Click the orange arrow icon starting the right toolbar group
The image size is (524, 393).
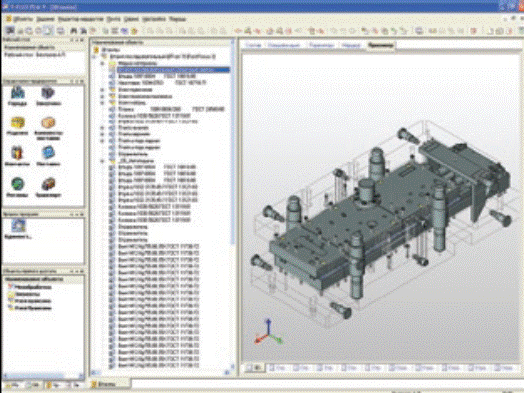238,31
